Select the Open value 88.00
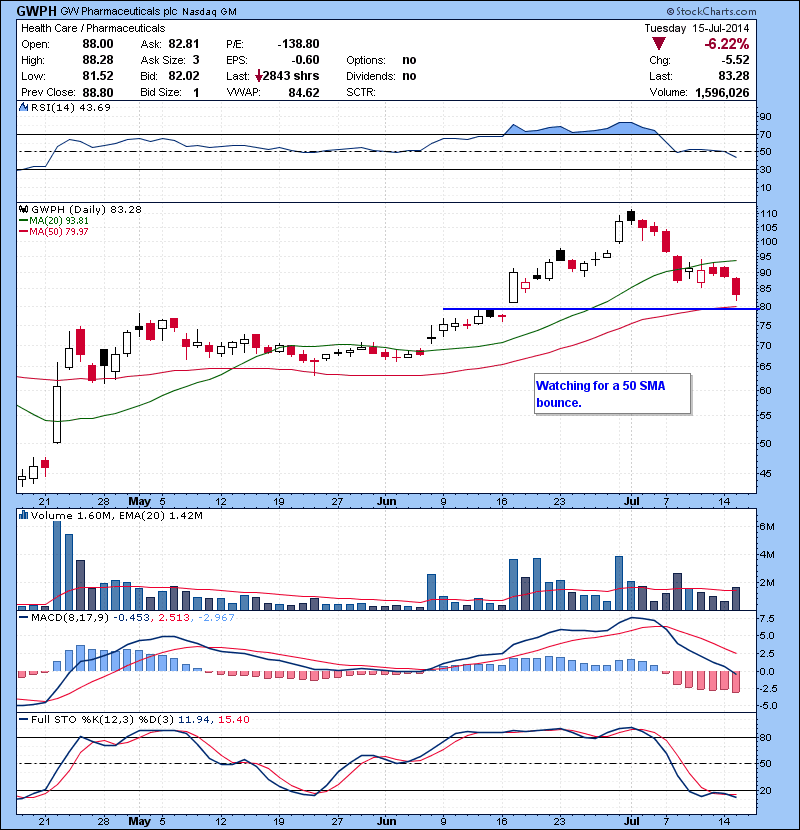800x830 pixels. click(x=98, y=44)
